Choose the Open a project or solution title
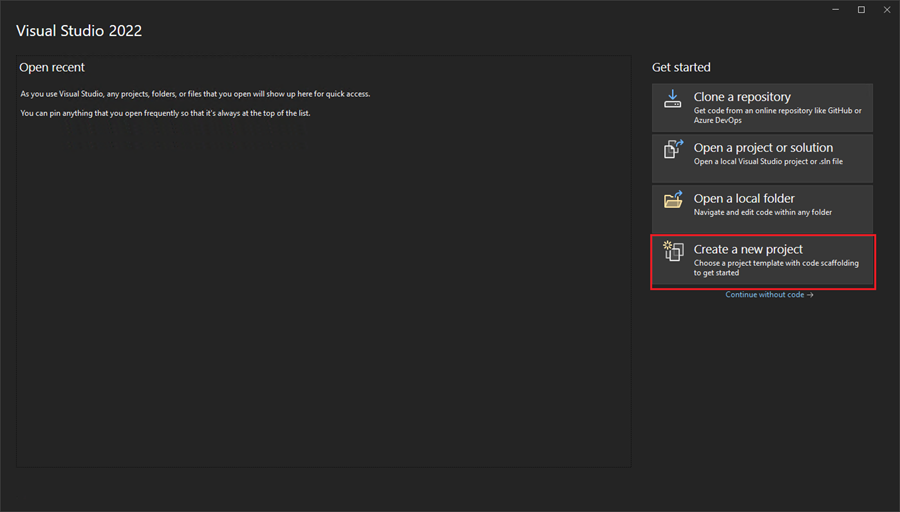The height and width of the screenshot is (512, 900). pyautogui.click(x=763, y=148)
